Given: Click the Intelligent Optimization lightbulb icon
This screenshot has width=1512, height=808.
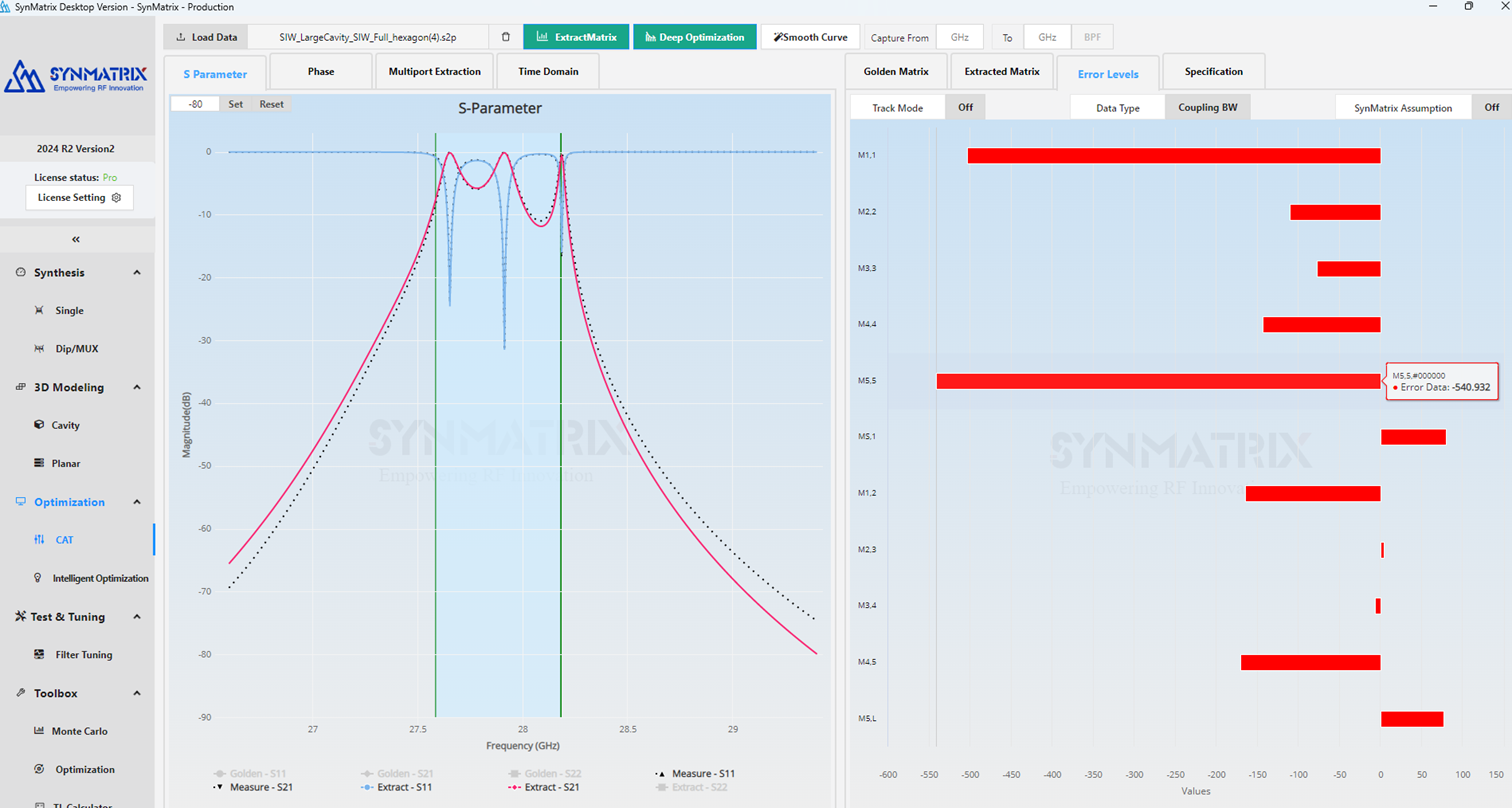Looking at the screenshot, I should pos(39,578).
